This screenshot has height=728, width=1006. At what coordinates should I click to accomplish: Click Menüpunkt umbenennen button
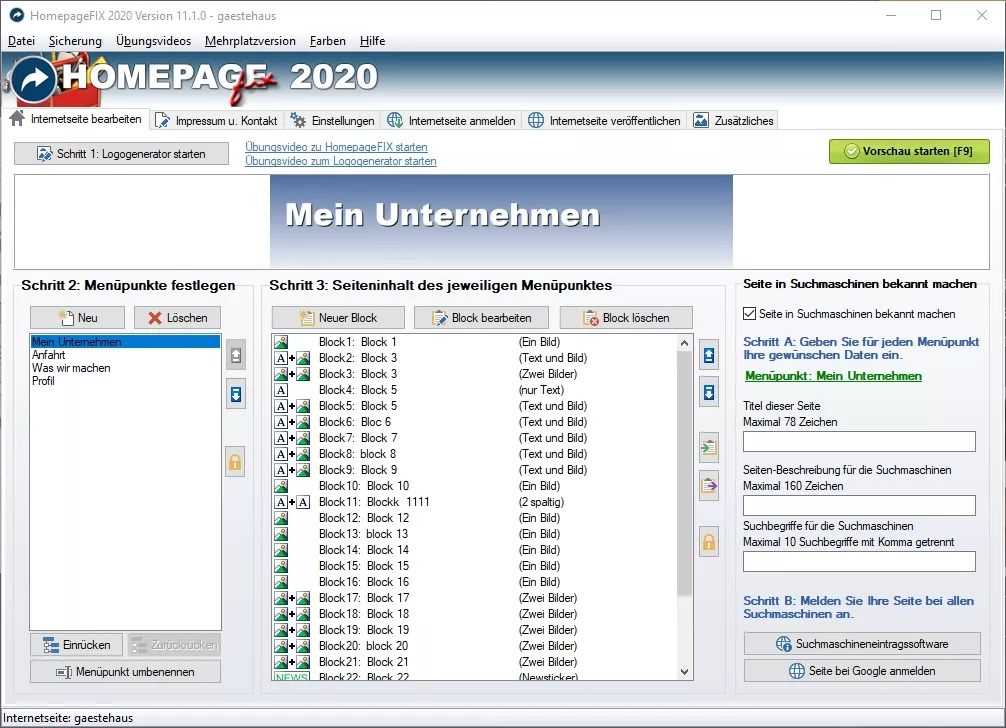[x=126, y=672]
